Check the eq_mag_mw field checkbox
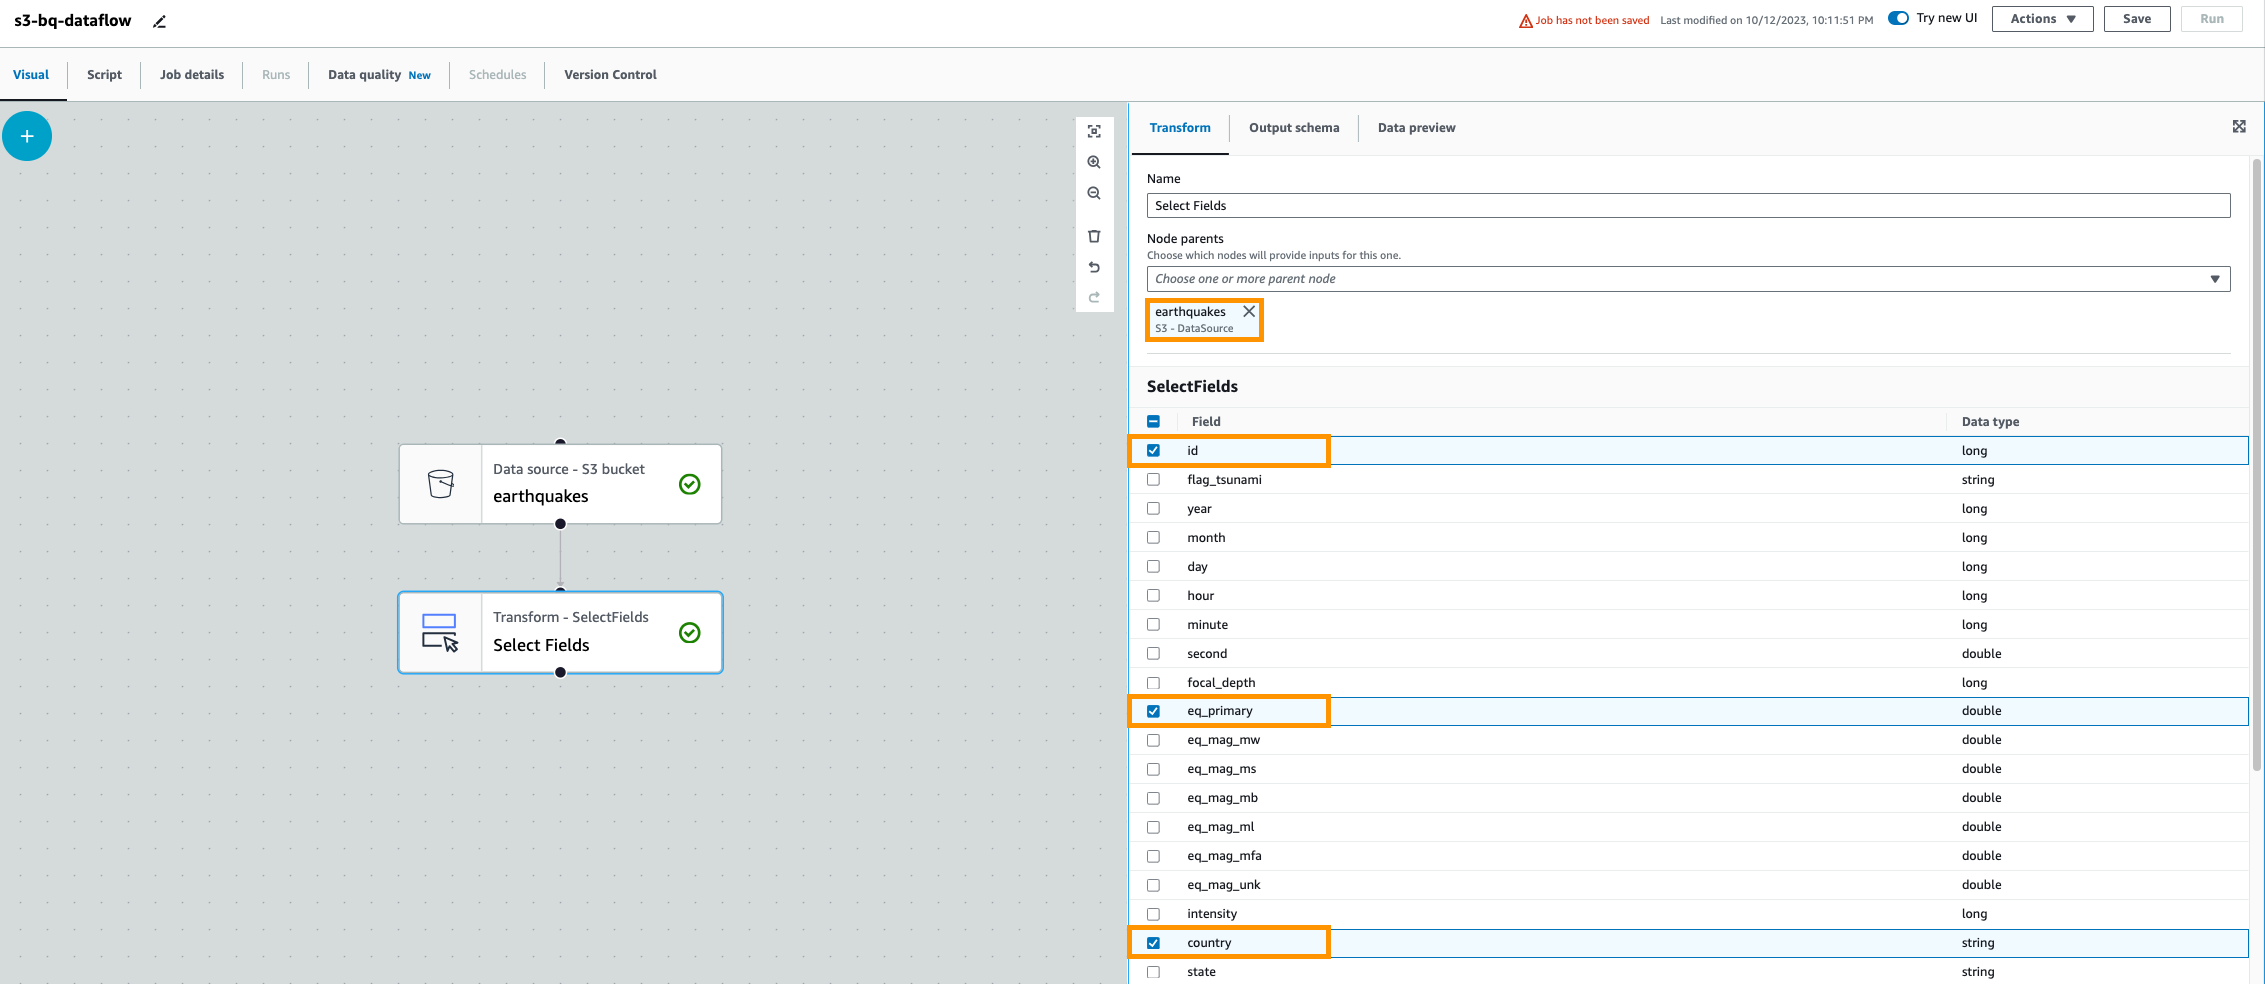This screenshot has height=984, width=2265. 1153,740
